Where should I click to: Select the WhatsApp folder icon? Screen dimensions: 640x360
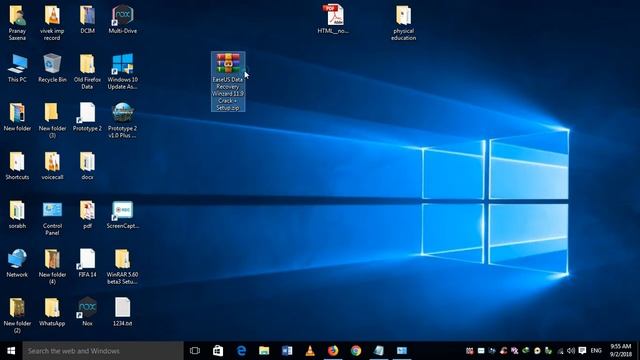coord(52,312)
